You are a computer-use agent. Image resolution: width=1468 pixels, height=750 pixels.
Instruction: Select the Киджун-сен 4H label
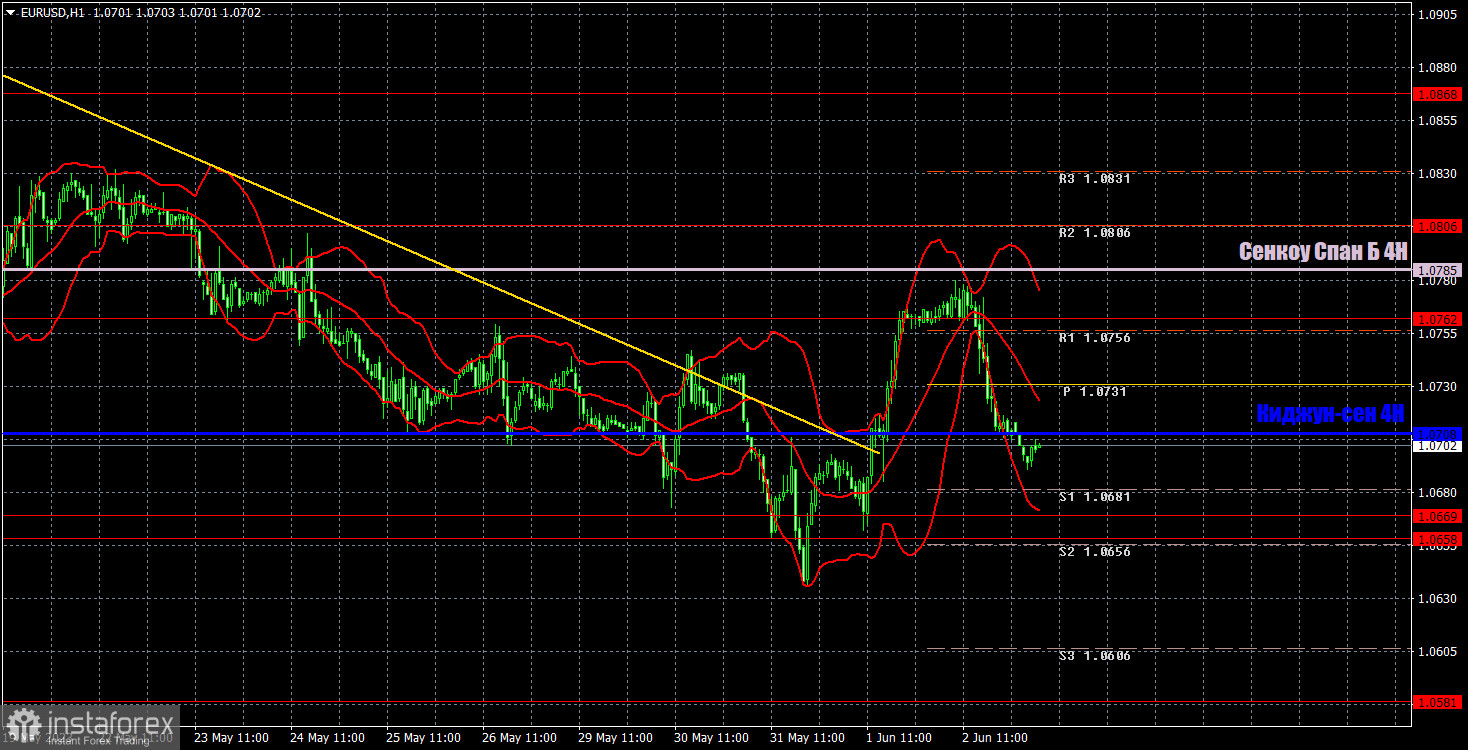pos(1330,413)
